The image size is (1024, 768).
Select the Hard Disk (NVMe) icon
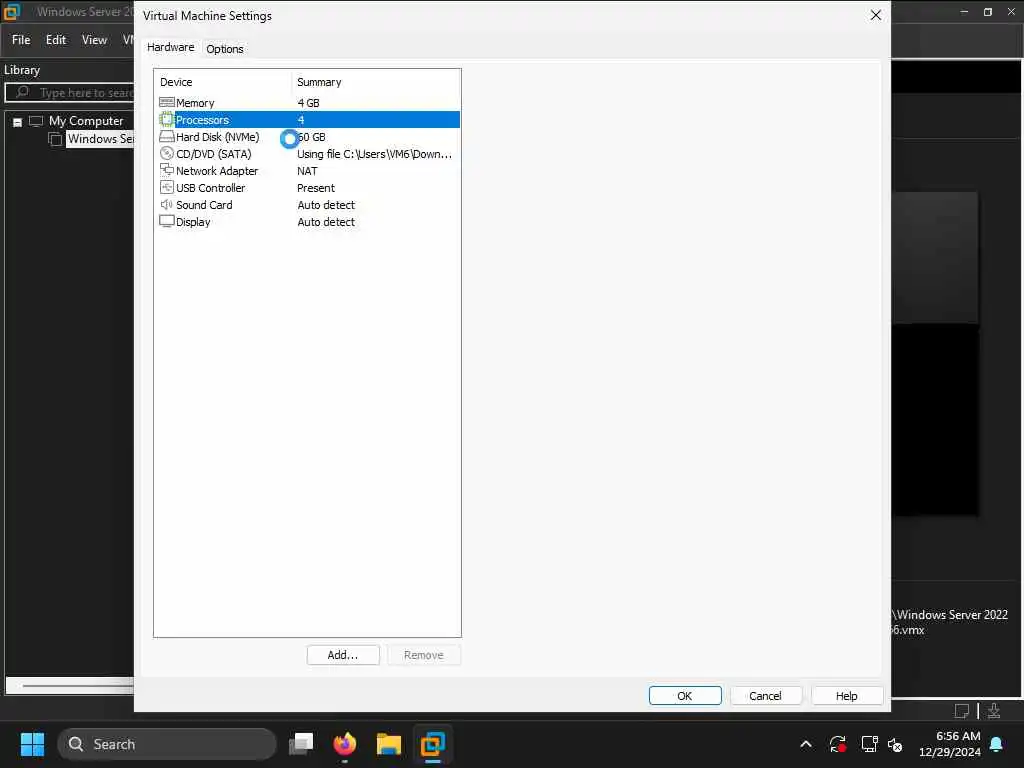[x=167, y=136]
